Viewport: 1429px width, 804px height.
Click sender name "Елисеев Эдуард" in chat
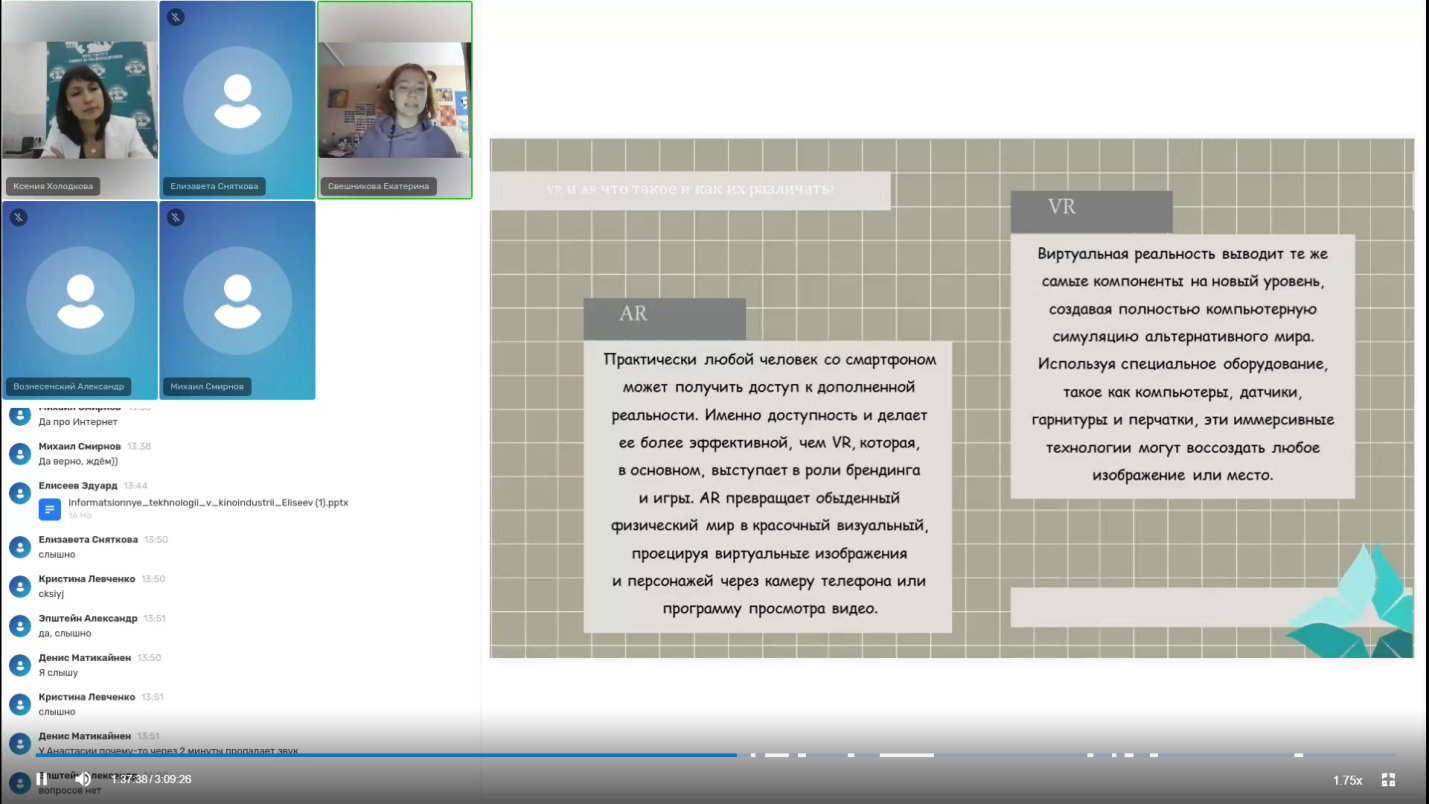[78, 486]
